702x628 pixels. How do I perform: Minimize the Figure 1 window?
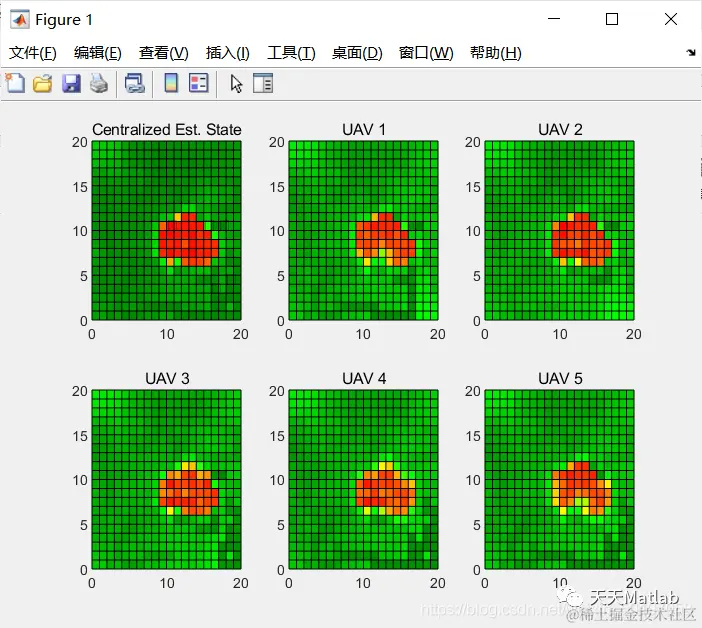tap(554, 19)
